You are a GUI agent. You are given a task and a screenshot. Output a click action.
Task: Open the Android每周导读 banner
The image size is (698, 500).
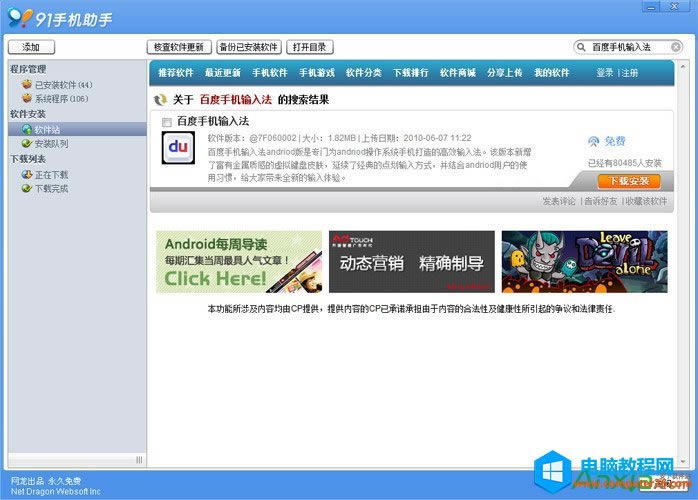tap(238, 262)
